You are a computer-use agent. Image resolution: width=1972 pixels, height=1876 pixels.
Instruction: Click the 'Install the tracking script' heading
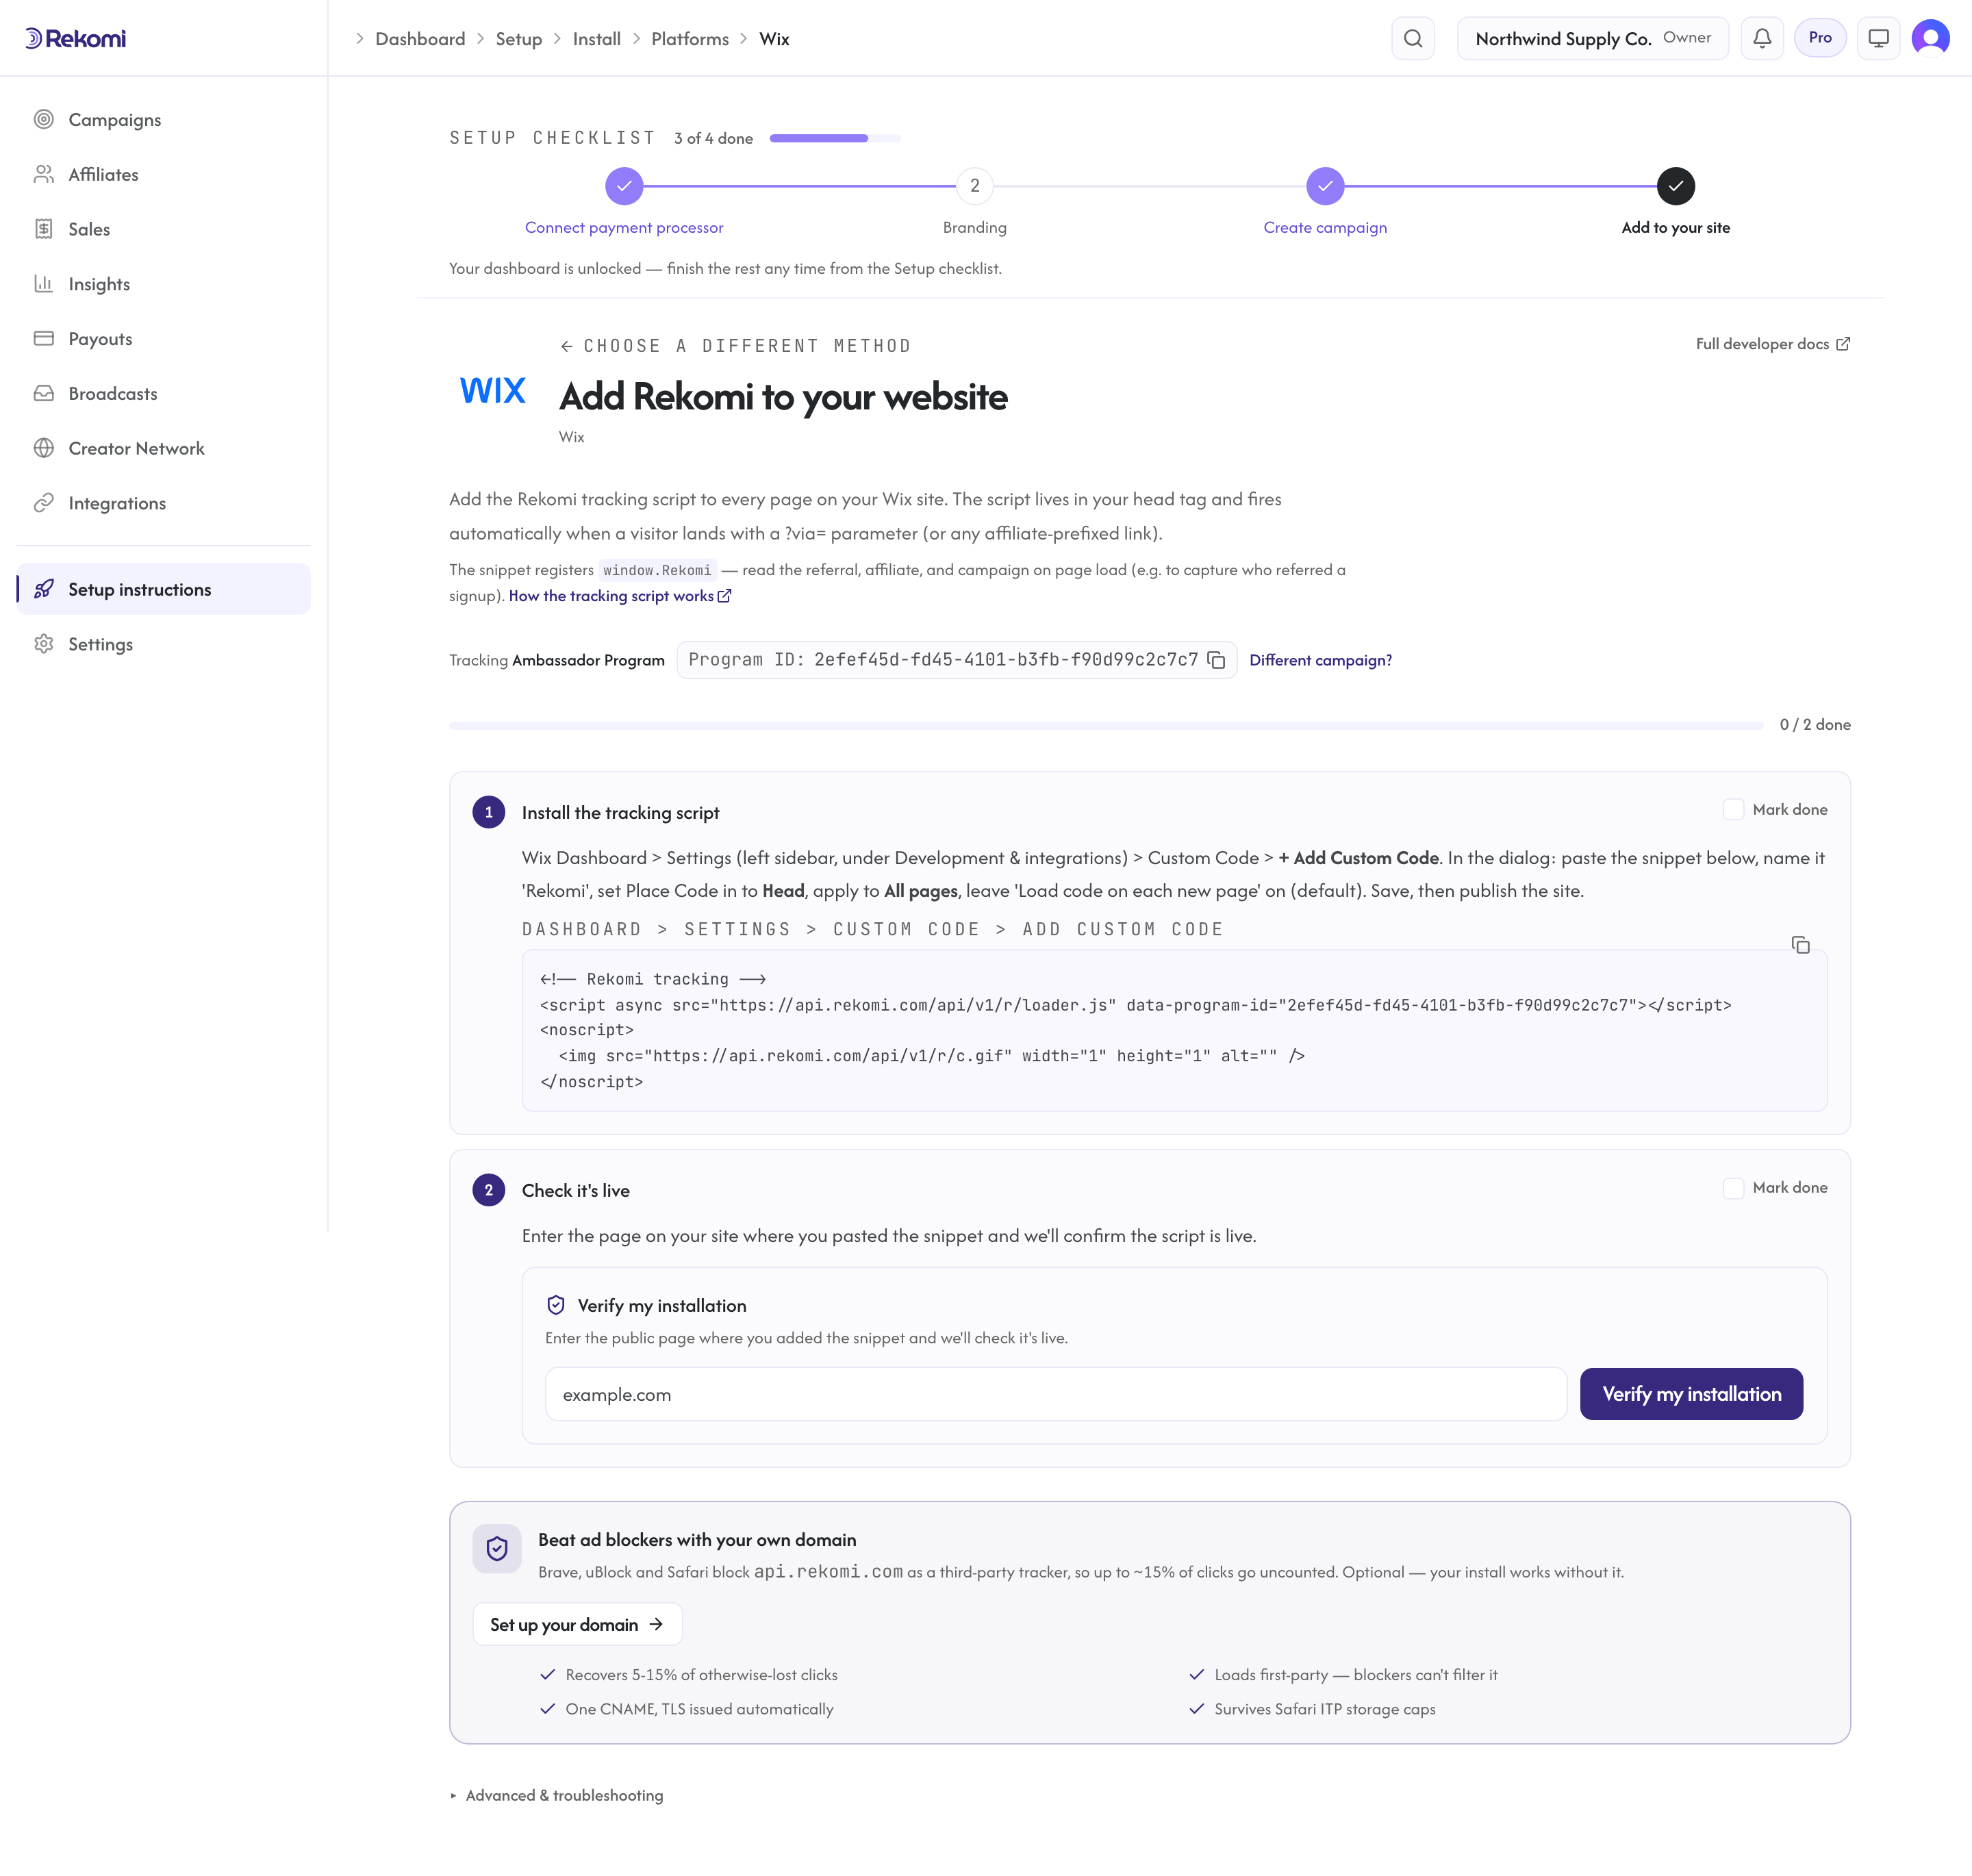(x=620, y=813)
